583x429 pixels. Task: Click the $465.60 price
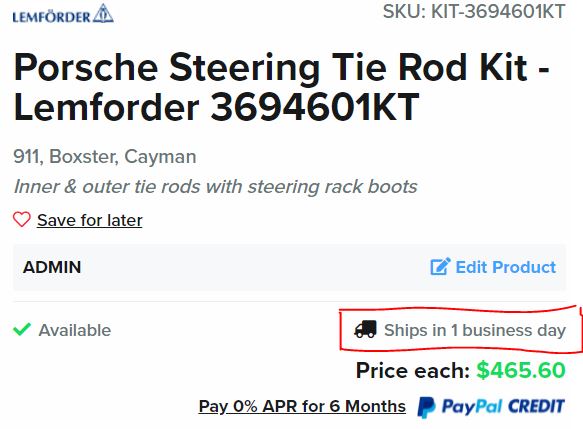pos(521,370)
